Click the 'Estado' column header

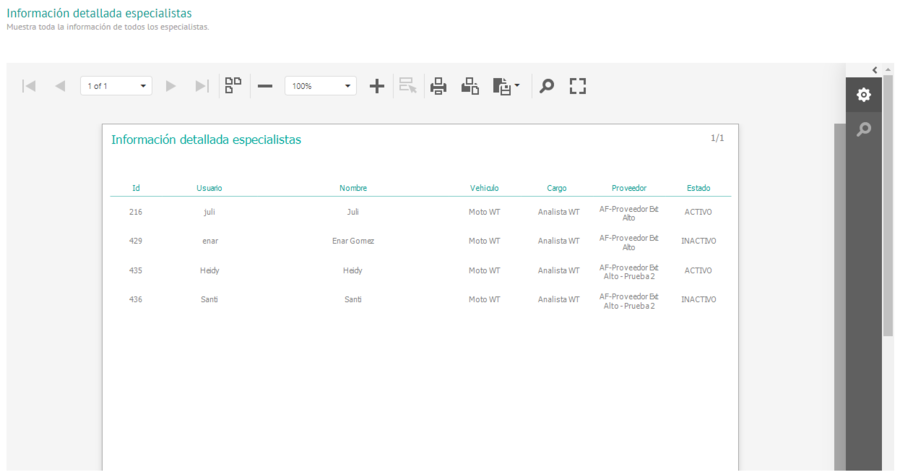pyautogui.click(x=699, y=188)
